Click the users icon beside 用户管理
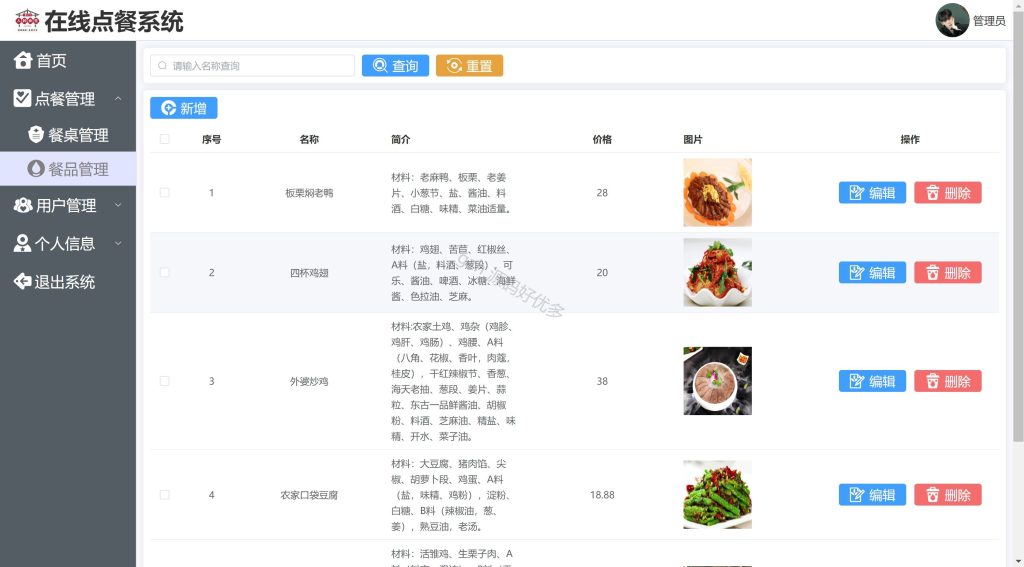 click(x=23, y=205)
